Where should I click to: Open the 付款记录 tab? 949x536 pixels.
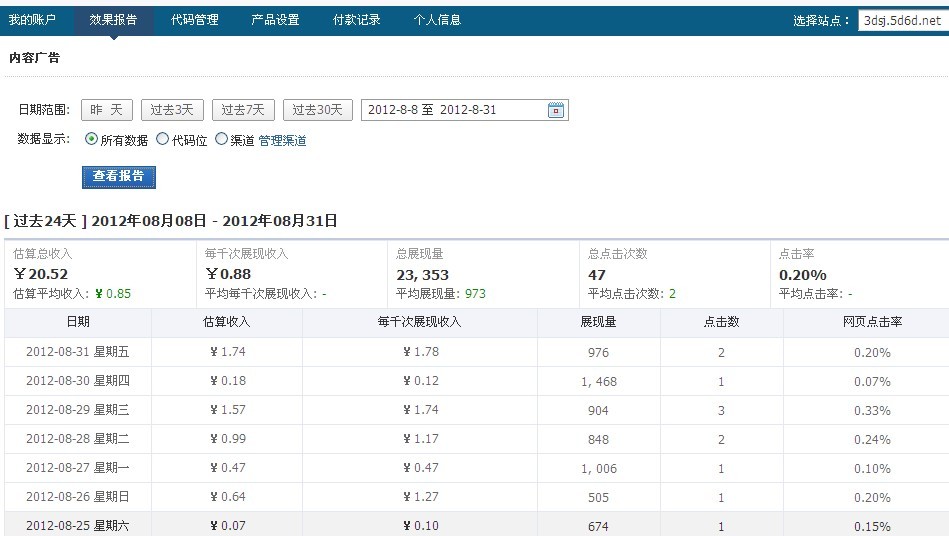pyautogui.click(x=356, y=20)
